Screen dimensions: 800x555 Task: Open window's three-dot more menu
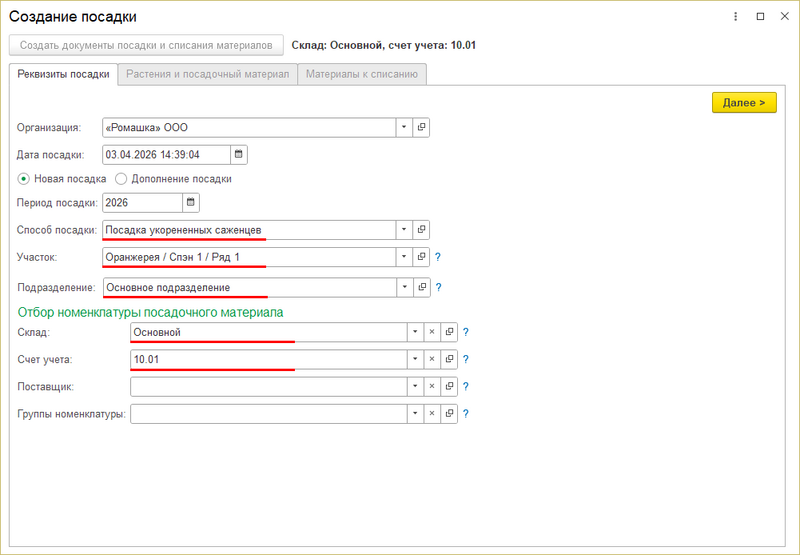coord(736,17)
